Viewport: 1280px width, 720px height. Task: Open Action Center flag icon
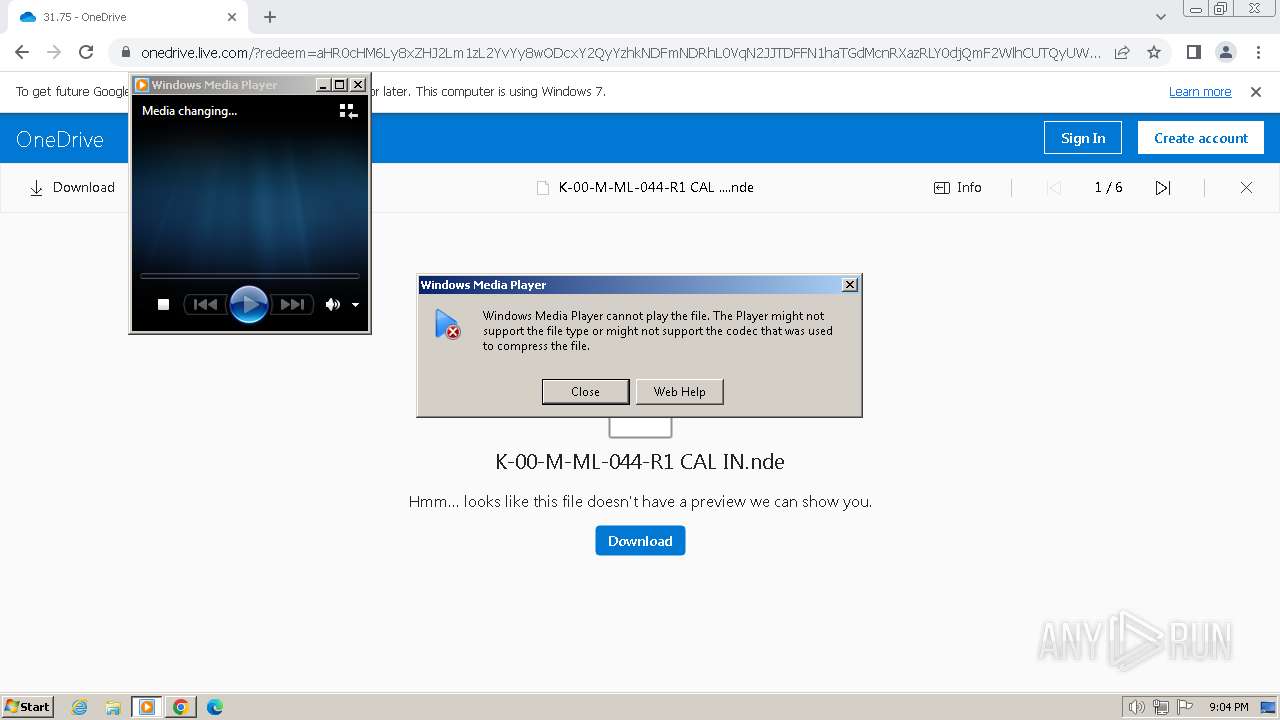click(1185, 707)
